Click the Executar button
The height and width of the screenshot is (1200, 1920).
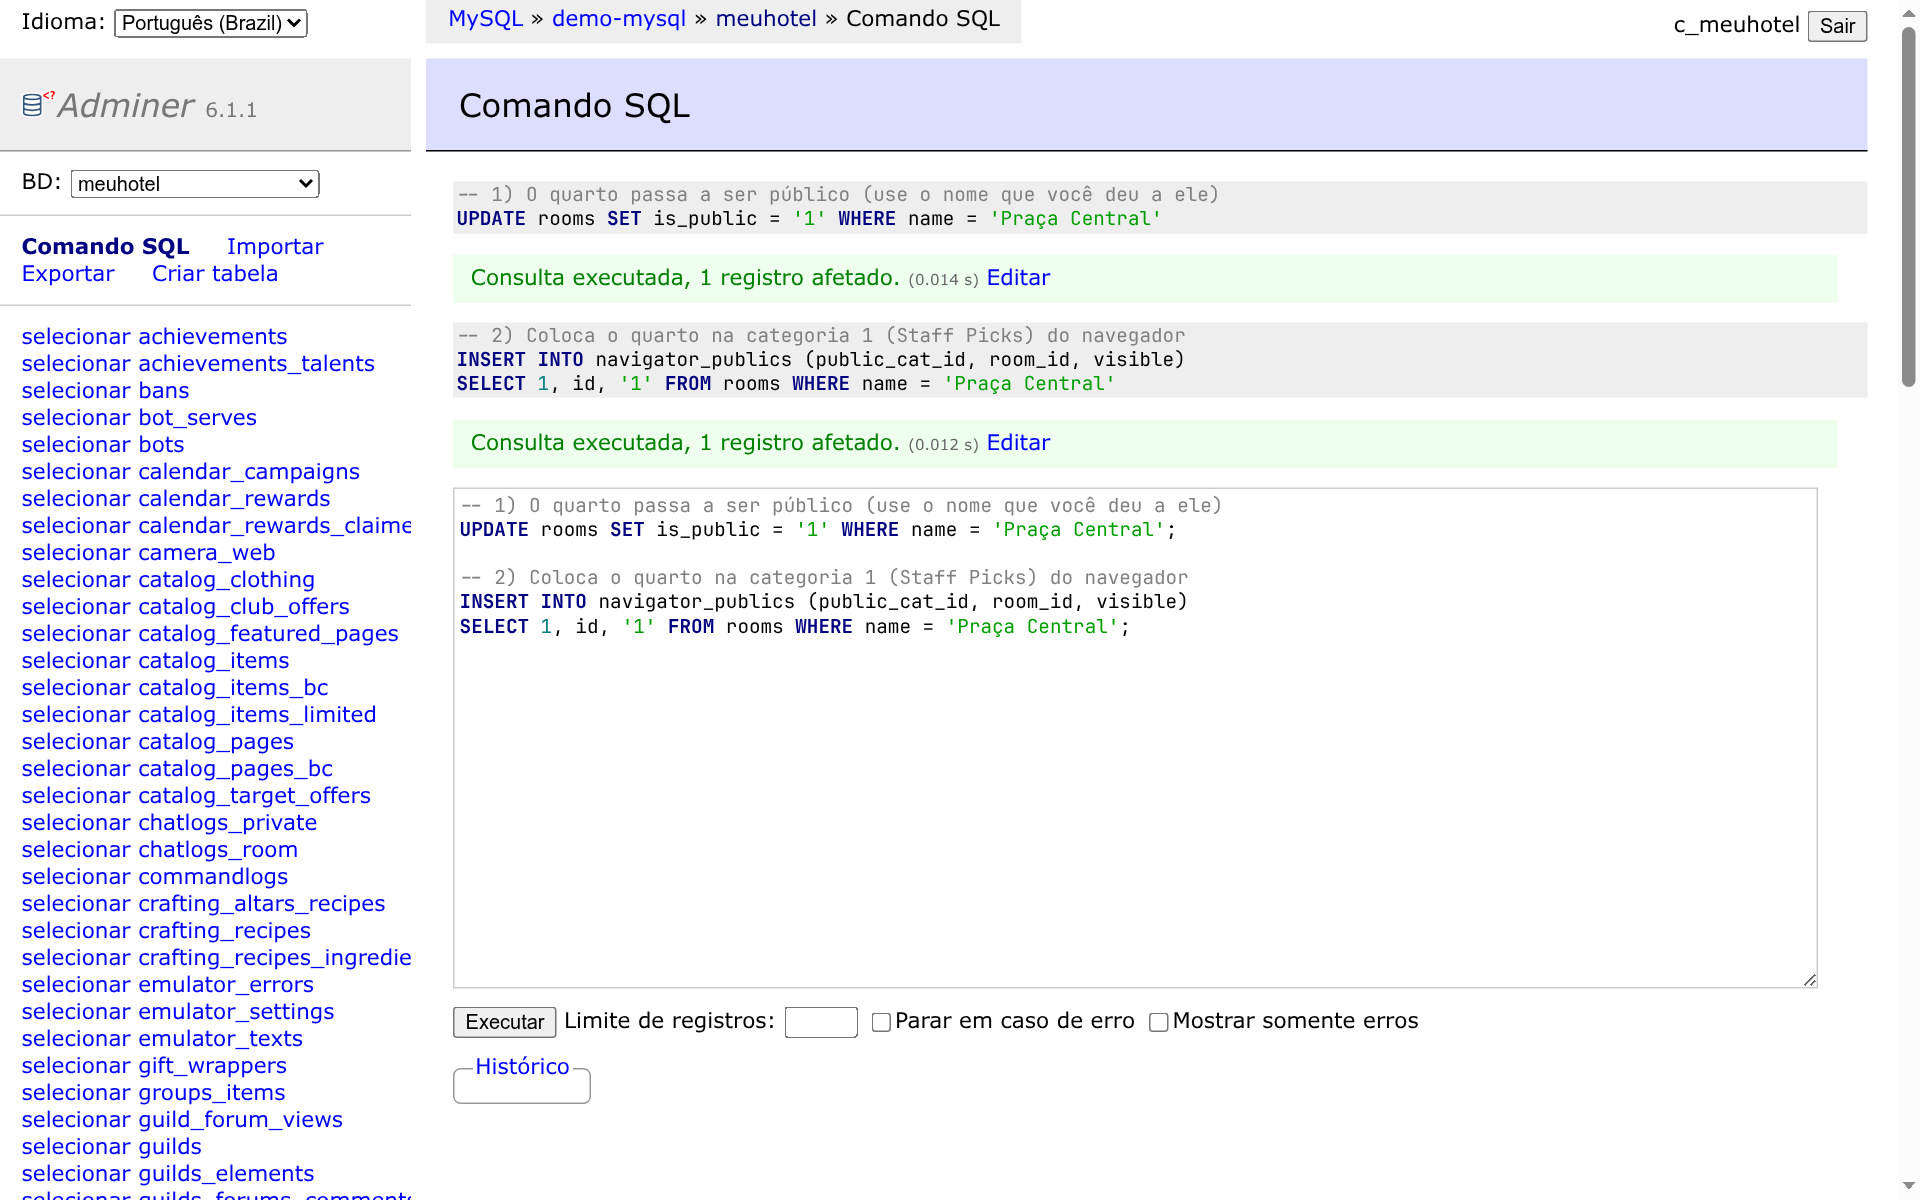pos(504,1022)
